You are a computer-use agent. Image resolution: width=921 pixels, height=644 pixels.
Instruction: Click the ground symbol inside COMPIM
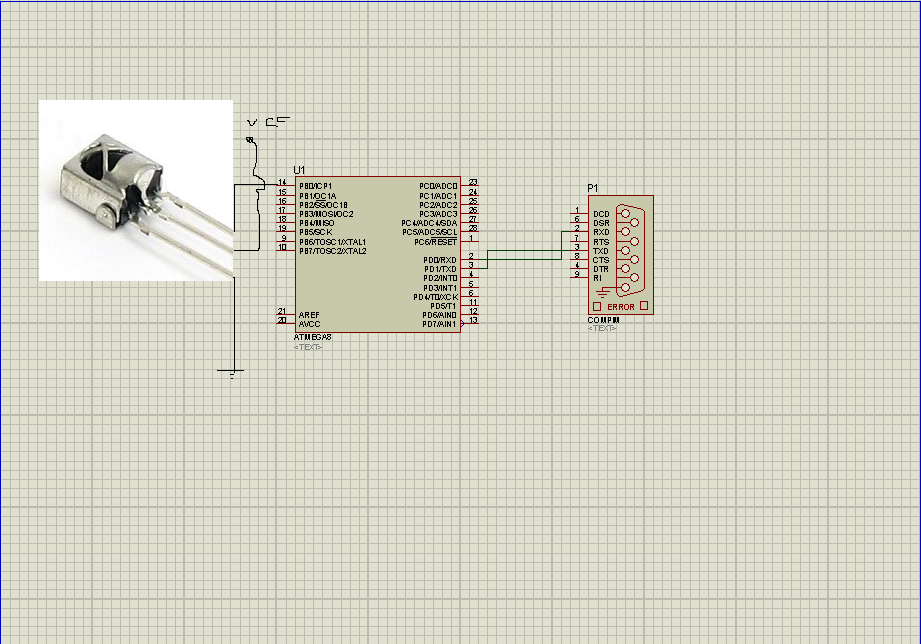pyautogui.click(x=600, y=292)
